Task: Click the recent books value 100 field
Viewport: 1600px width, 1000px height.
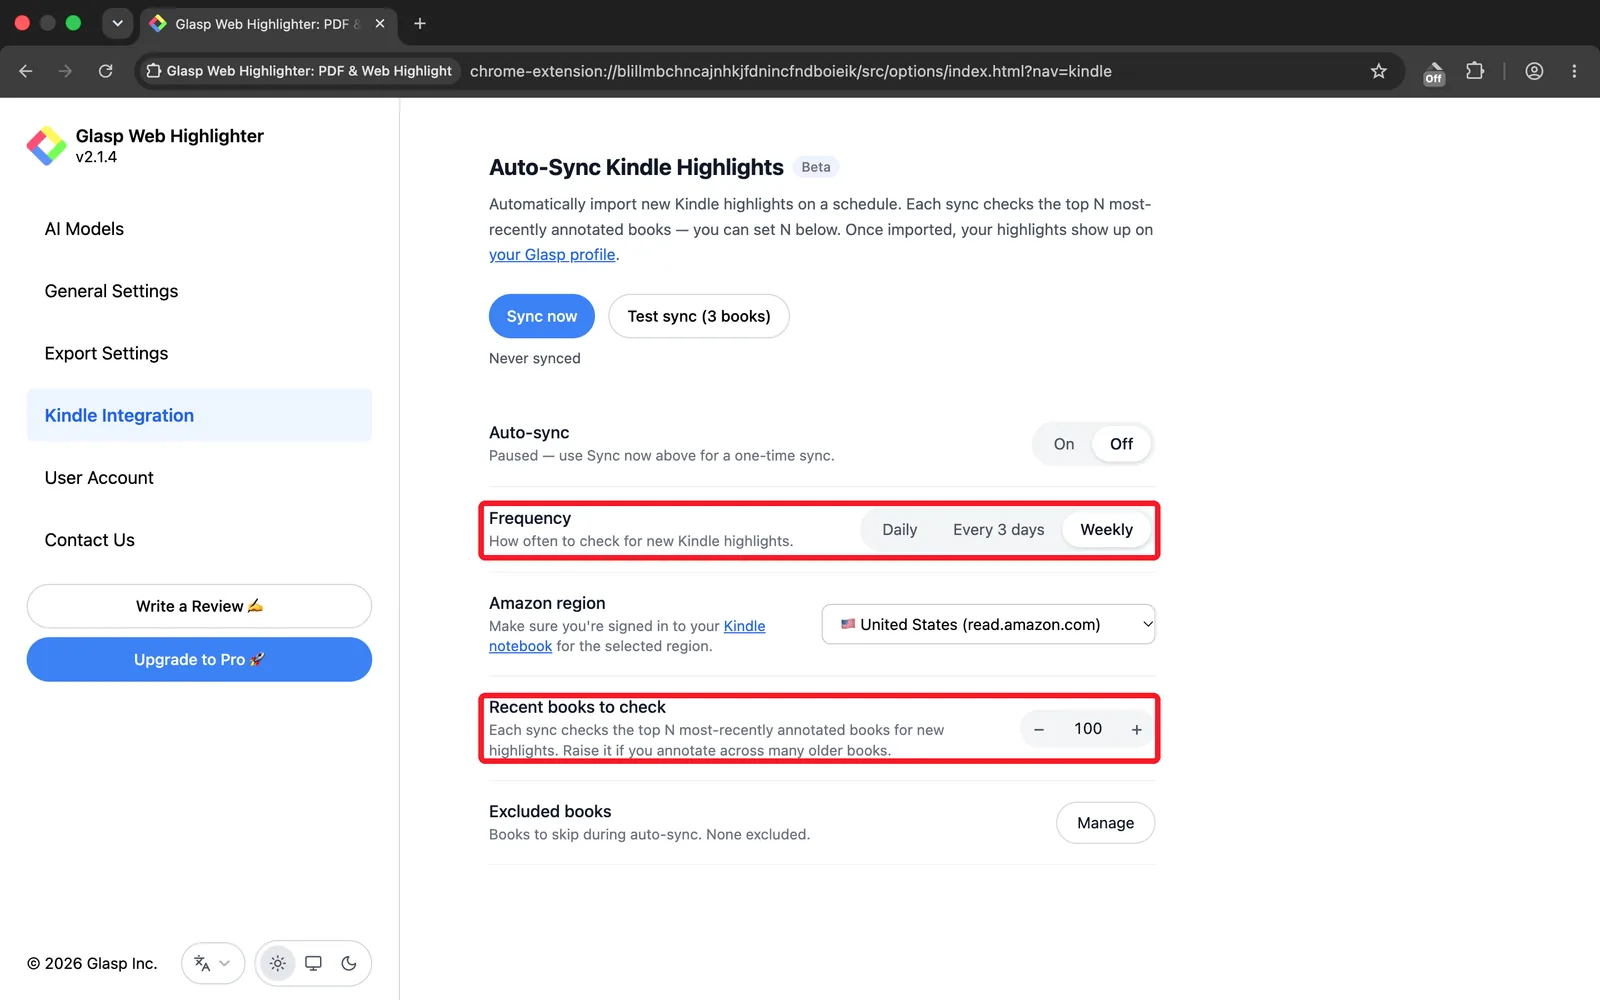Action: pos(1088,729)
